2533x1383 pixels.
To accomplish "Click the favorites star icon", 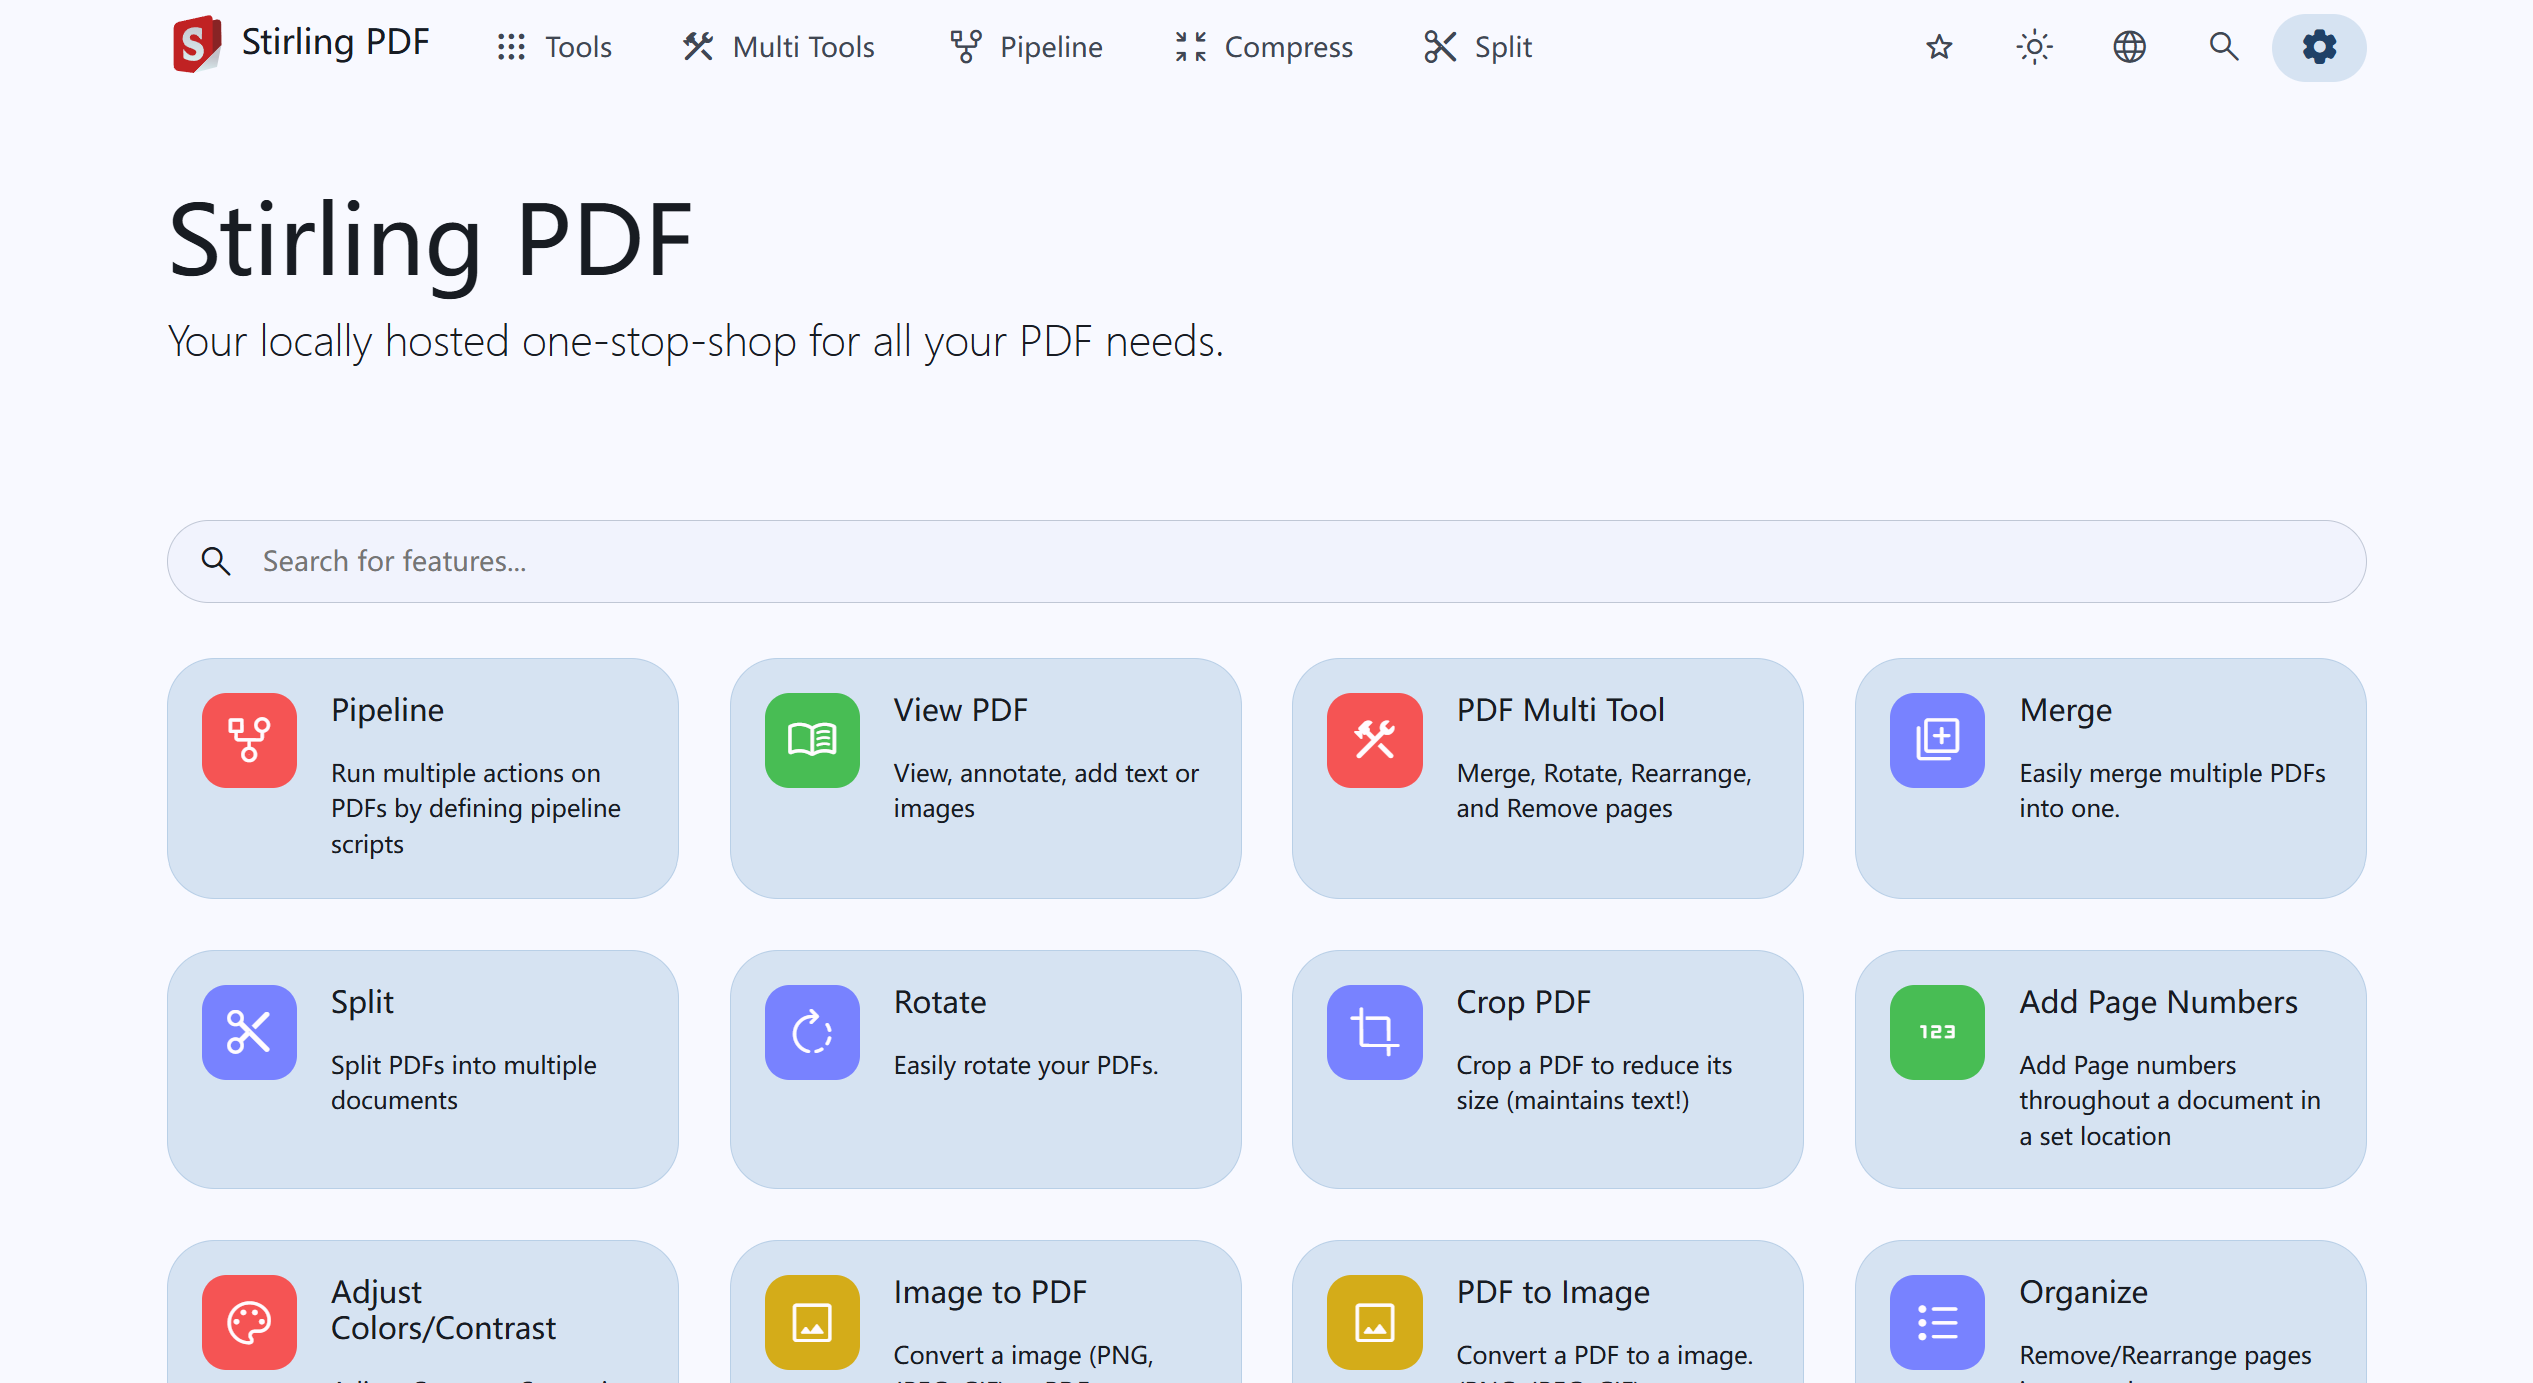I will 1939,47.
